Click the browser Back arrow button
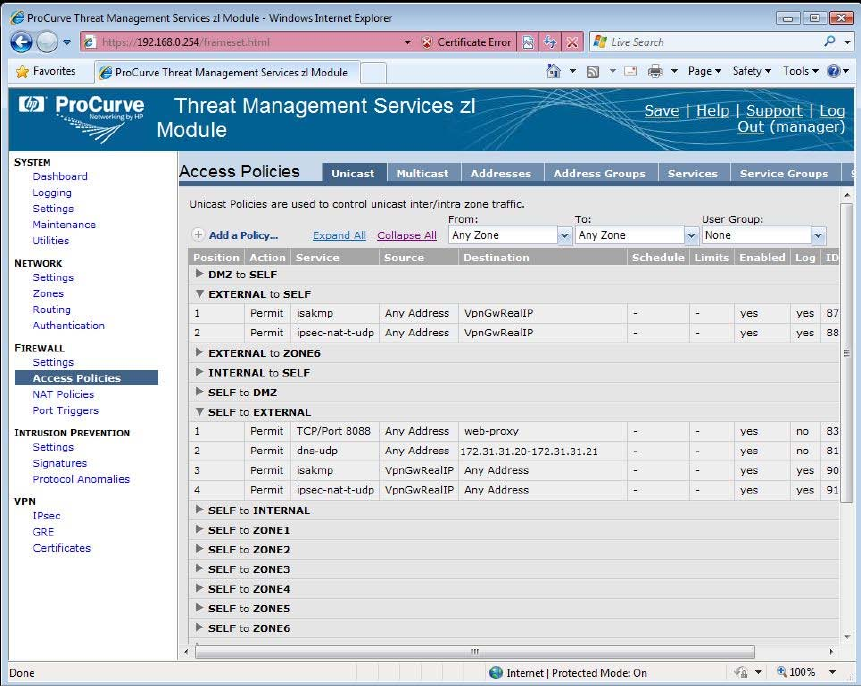This screenshot has height=686, width=861. coord(21,42)
